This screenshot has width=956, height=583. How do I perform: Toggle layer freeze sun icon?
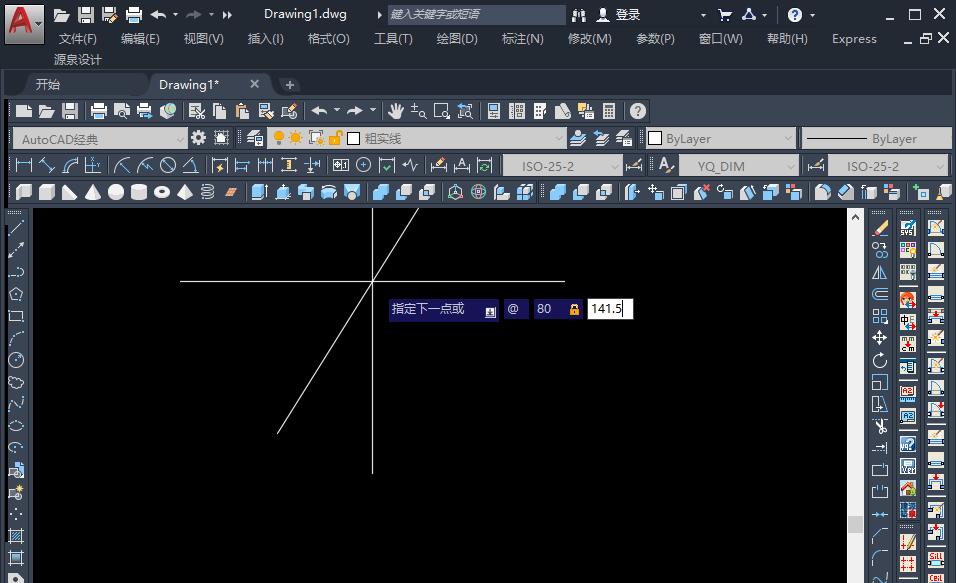(x=296, y=138)
